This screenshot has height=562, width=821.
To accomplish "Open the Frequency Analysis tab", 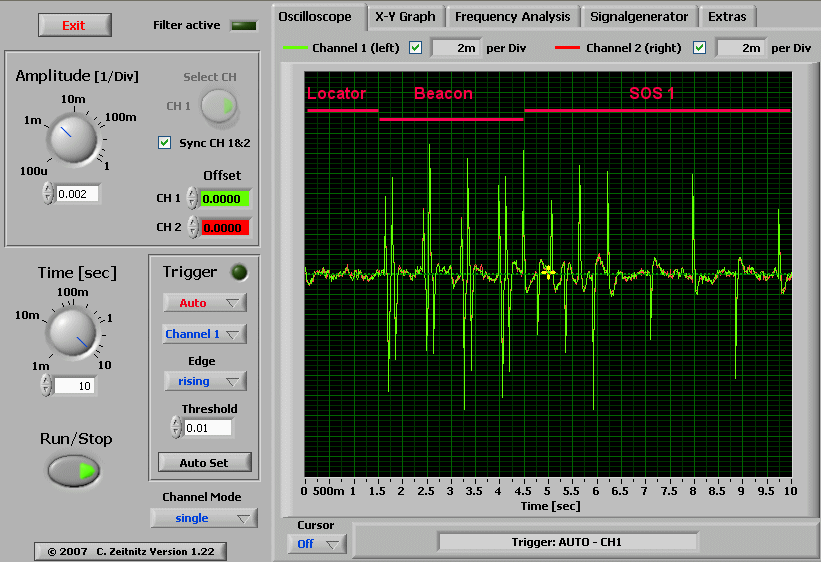I will [512, 17].
